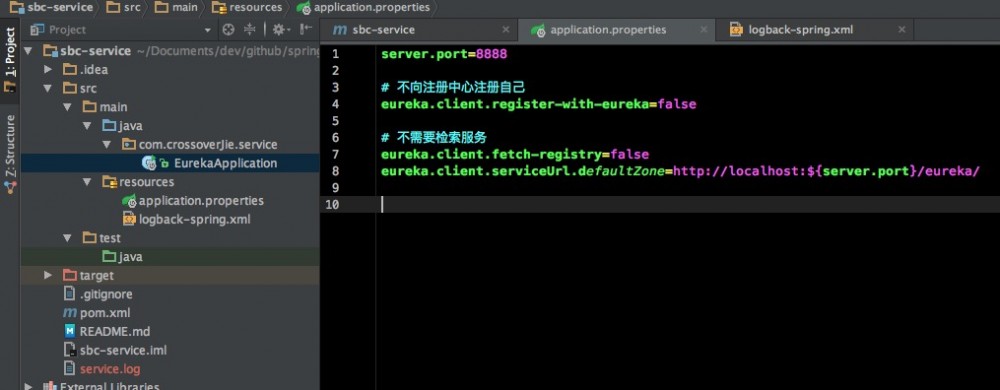Click the scroll from source crosshair icon
Viewport: 1000px width, 390px height.
228,29
